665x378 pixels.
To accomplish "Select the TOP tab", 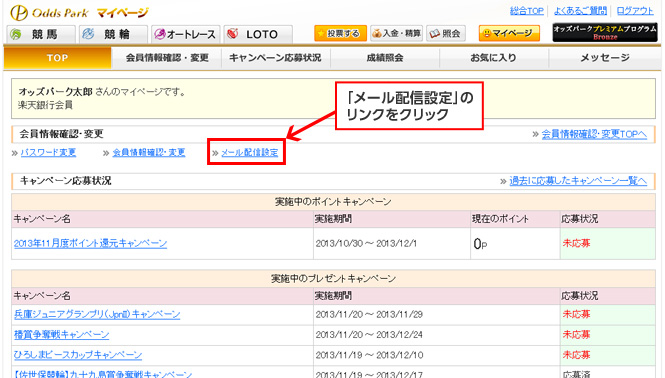I will pos(57,58).
